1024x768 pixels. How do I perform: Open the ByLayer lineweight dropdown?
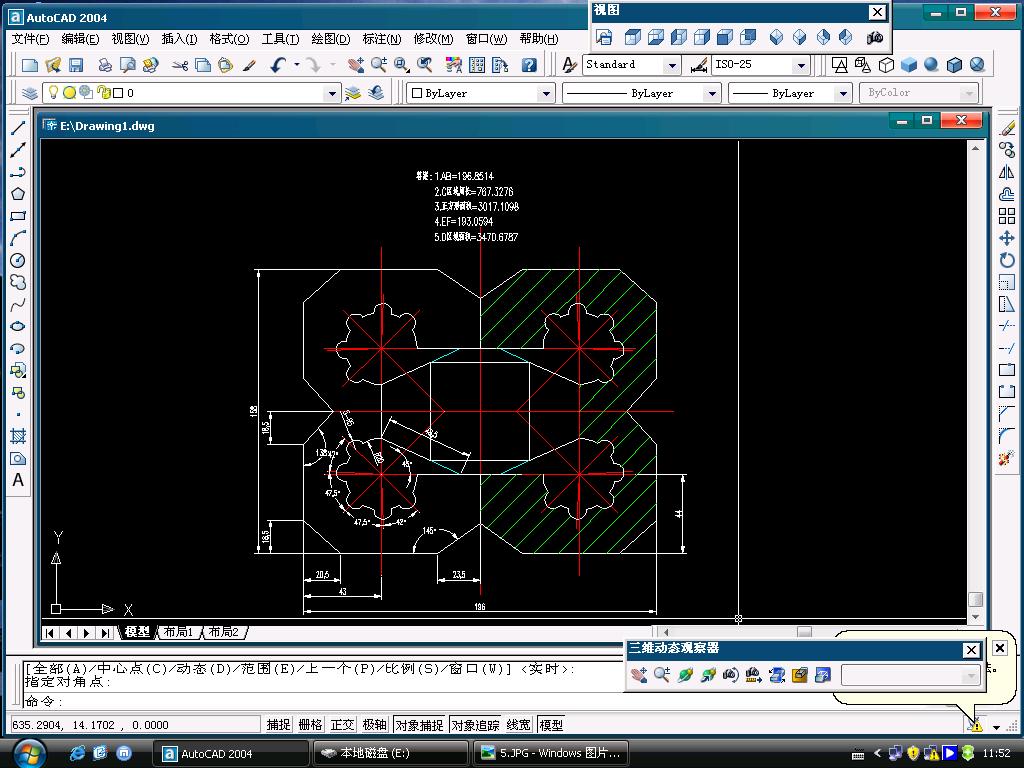click(x=843, y=93)
